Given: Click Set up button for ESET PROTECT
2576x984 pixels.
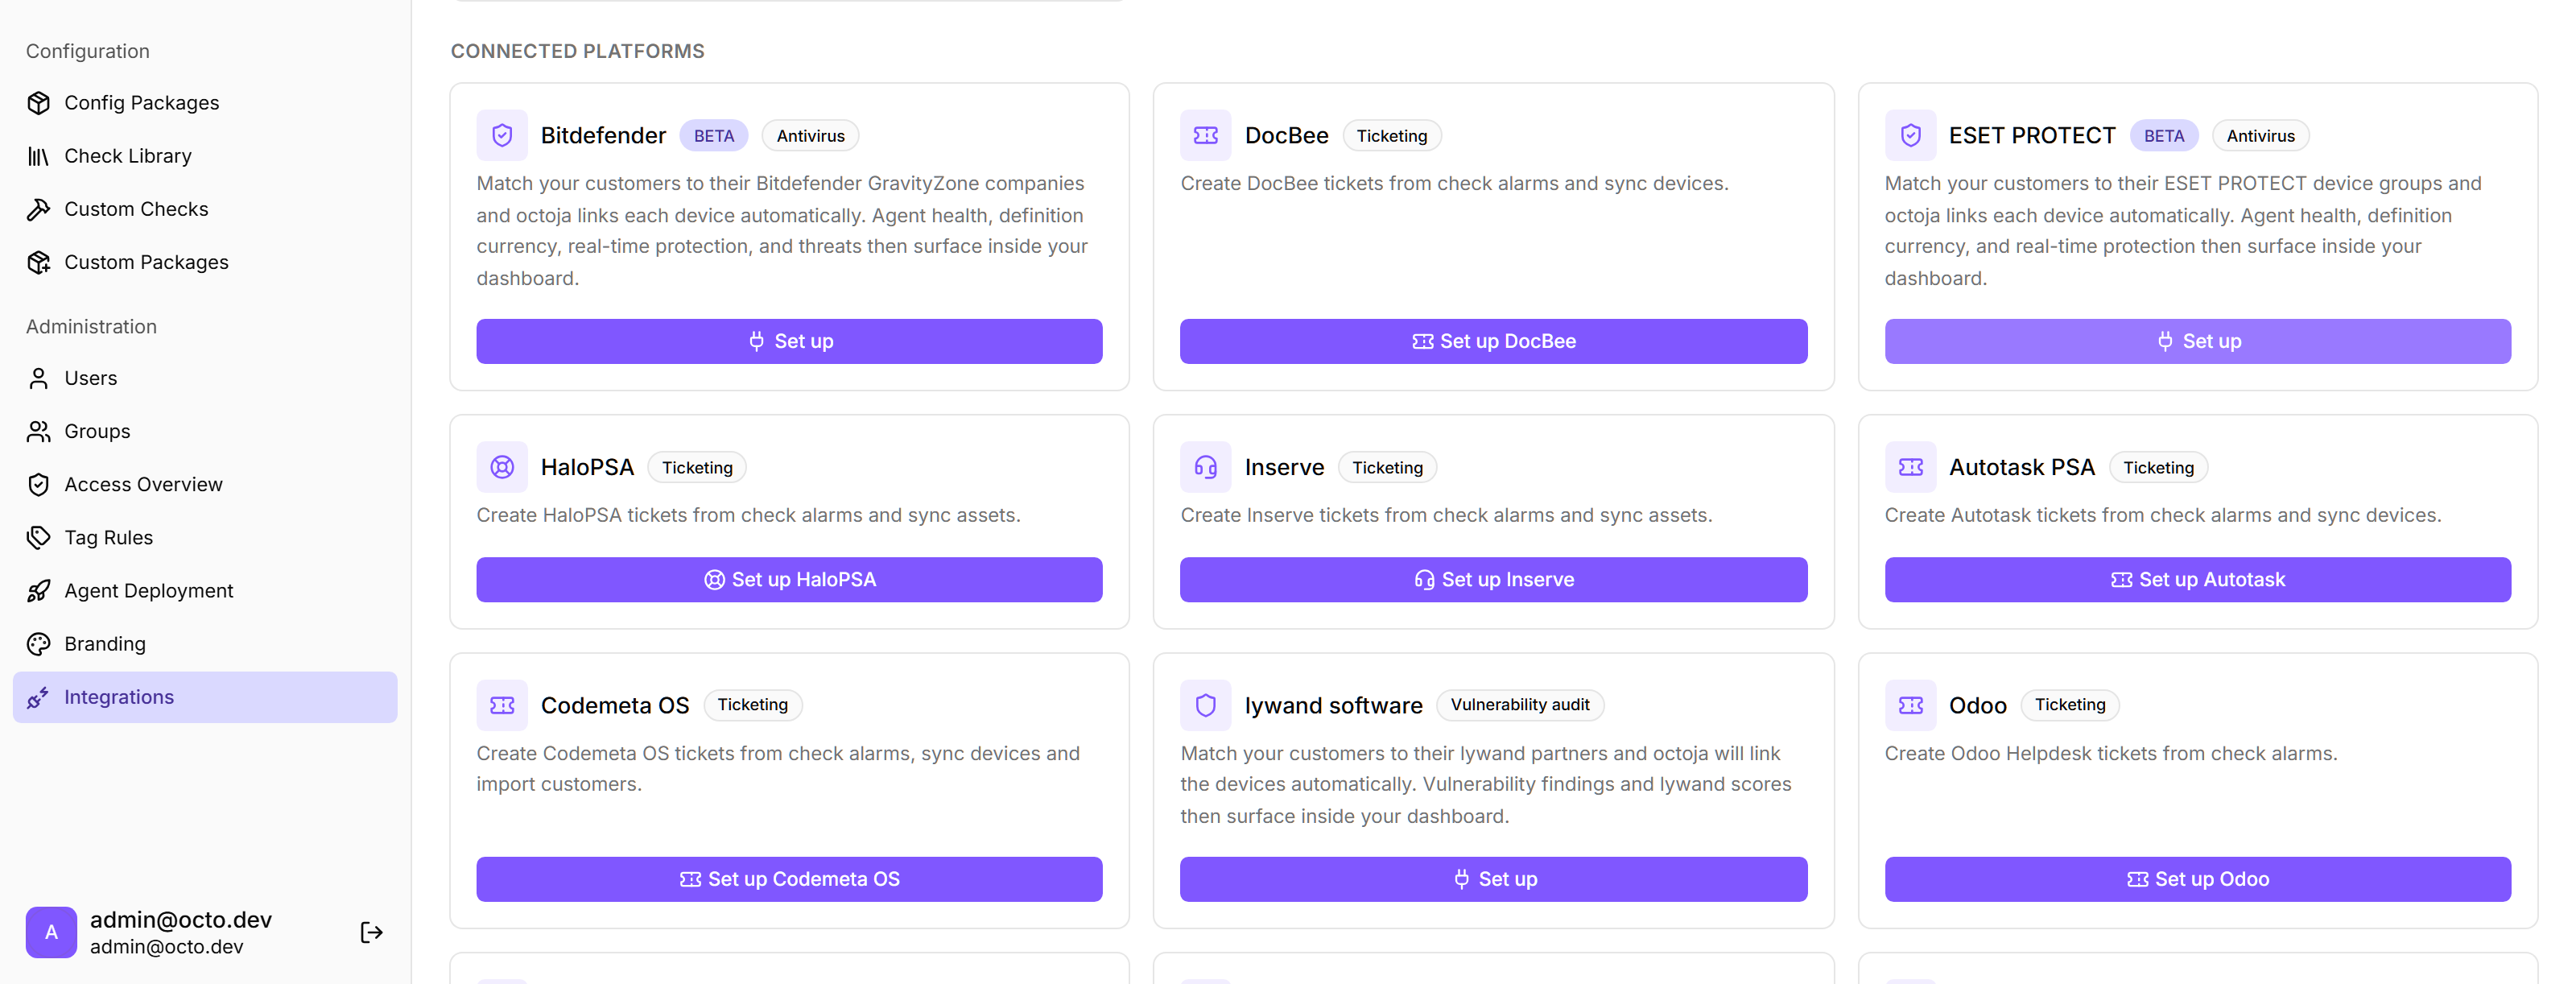Looking at the screenshot, I should [2197, 341].
